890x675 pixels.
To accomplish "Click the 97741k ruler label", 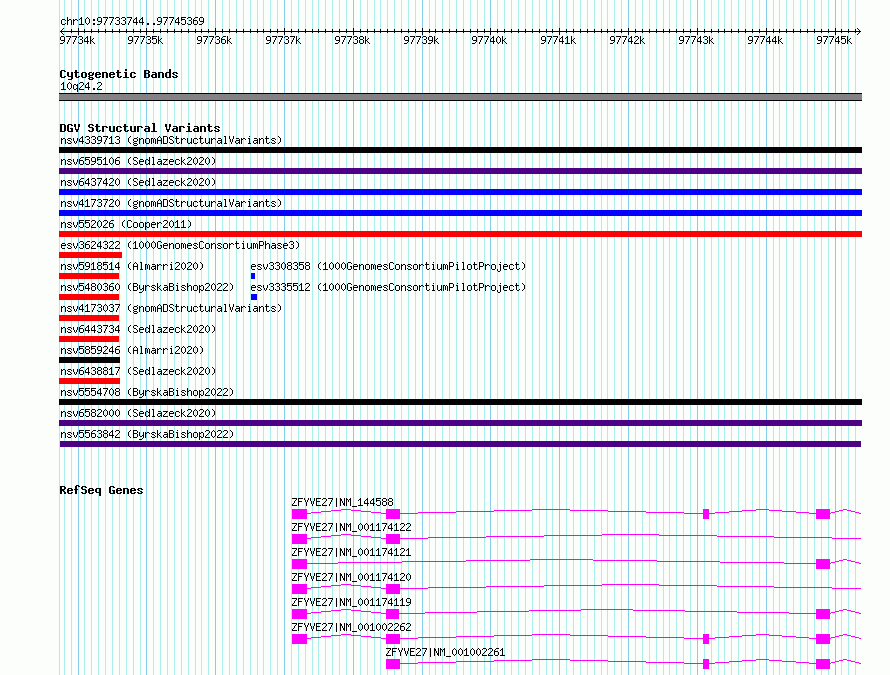I will (x=558, y=40).
